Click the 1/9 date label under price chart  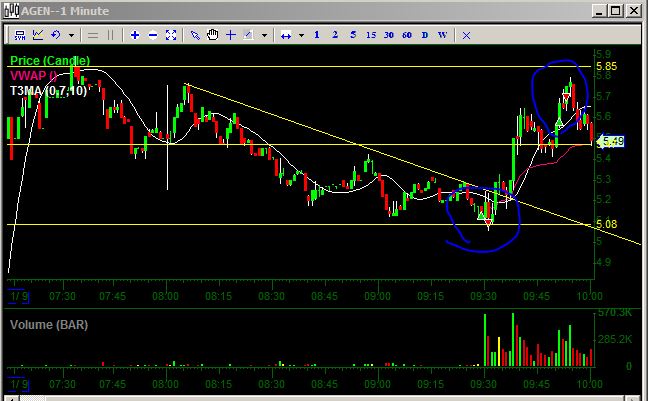[17, 296]
